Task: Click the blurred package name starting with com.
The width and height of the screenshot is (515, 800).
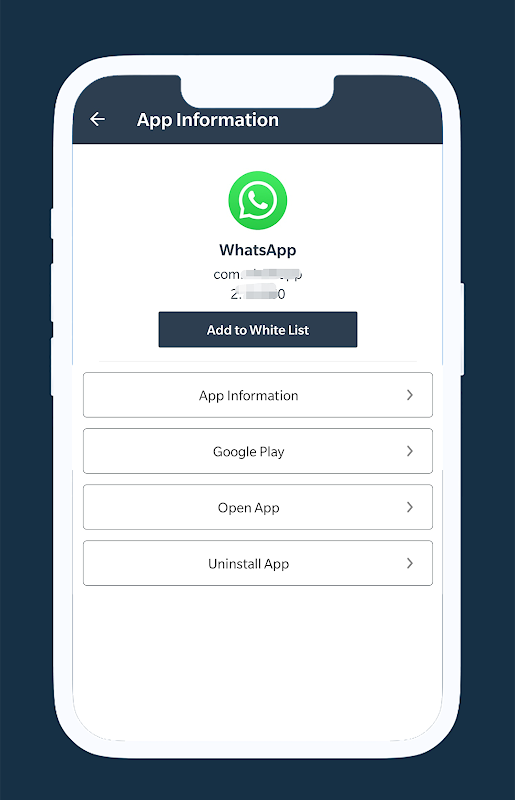Action: 258,274
